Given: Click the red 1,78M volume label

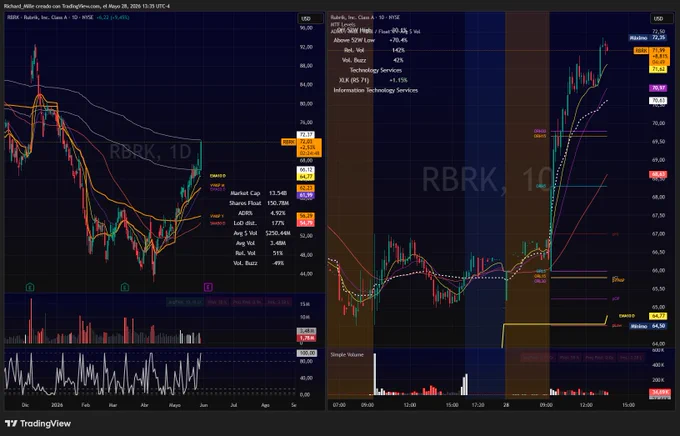Looking at the screenshot, I should [x=306, y=338].
